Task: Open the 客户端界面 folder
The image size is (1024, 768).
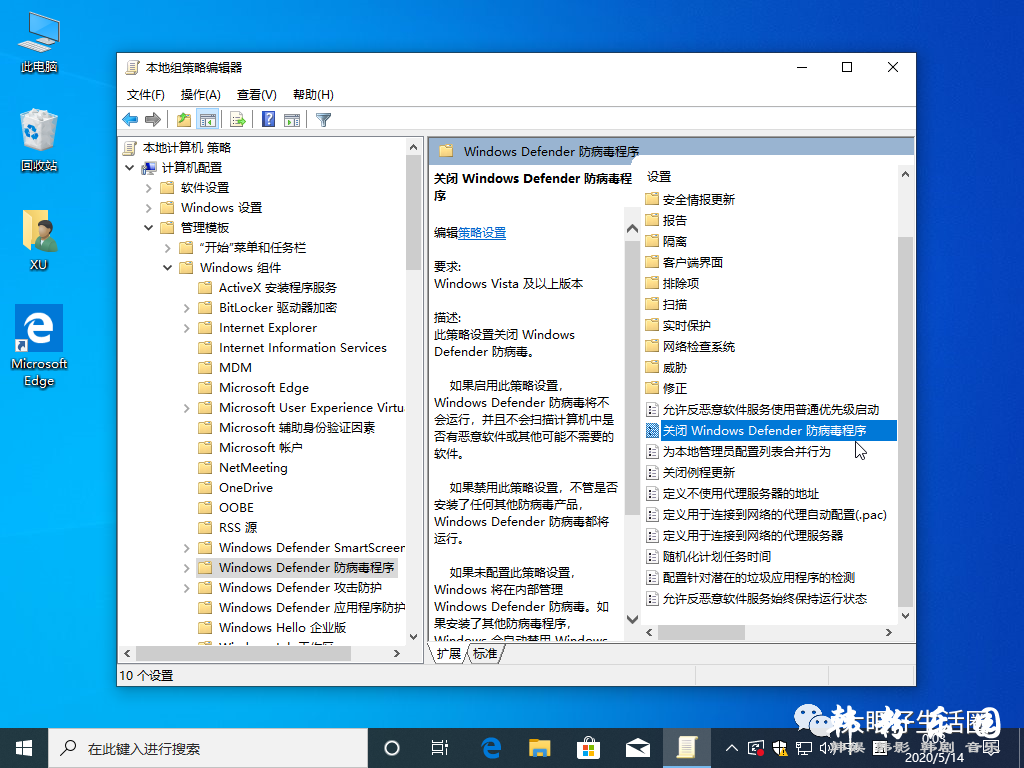Action: pos(684,262)
